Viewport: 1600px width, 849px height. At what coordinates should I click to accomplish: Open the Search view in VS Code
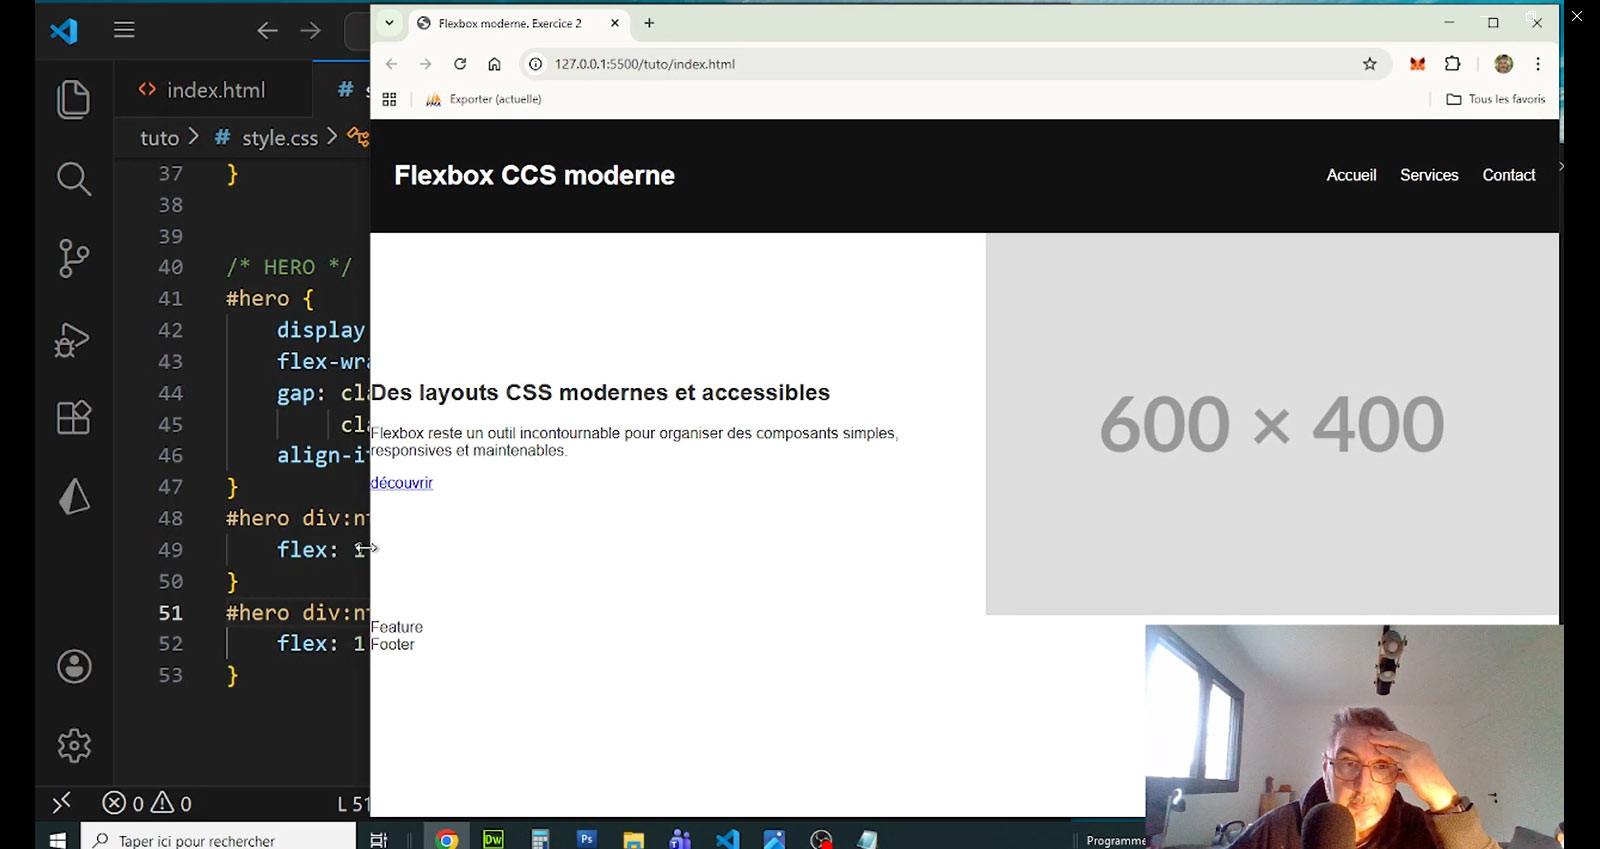pyautogui.click(x=73, y=179)
